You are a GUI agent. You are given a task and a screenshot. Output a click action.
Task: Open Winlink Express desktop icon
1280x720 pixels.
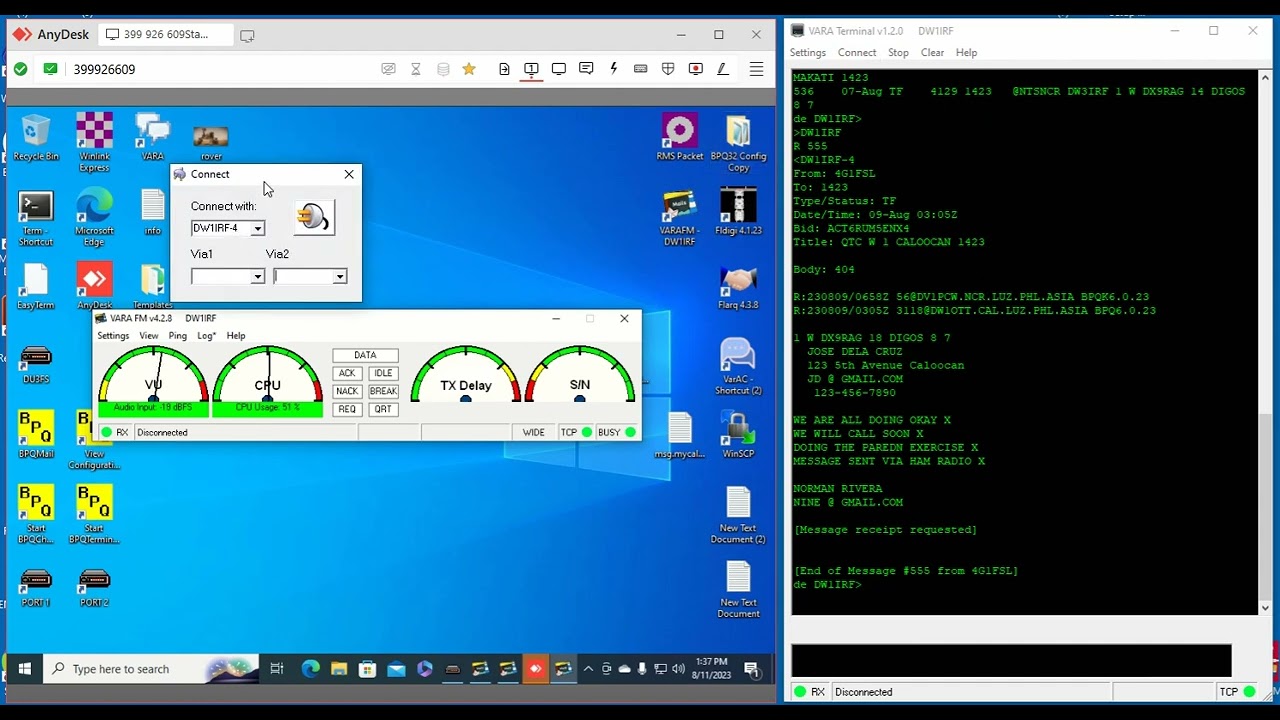94,142
